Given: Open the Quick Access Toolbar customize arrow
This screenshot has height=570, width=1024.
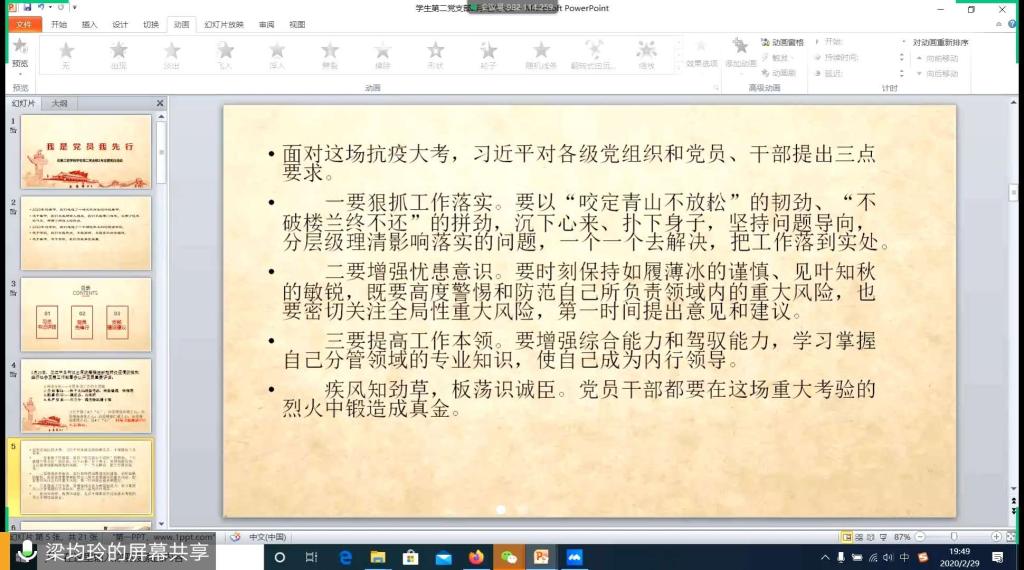Looking at the screenshot, I should (x=75, y=8).
